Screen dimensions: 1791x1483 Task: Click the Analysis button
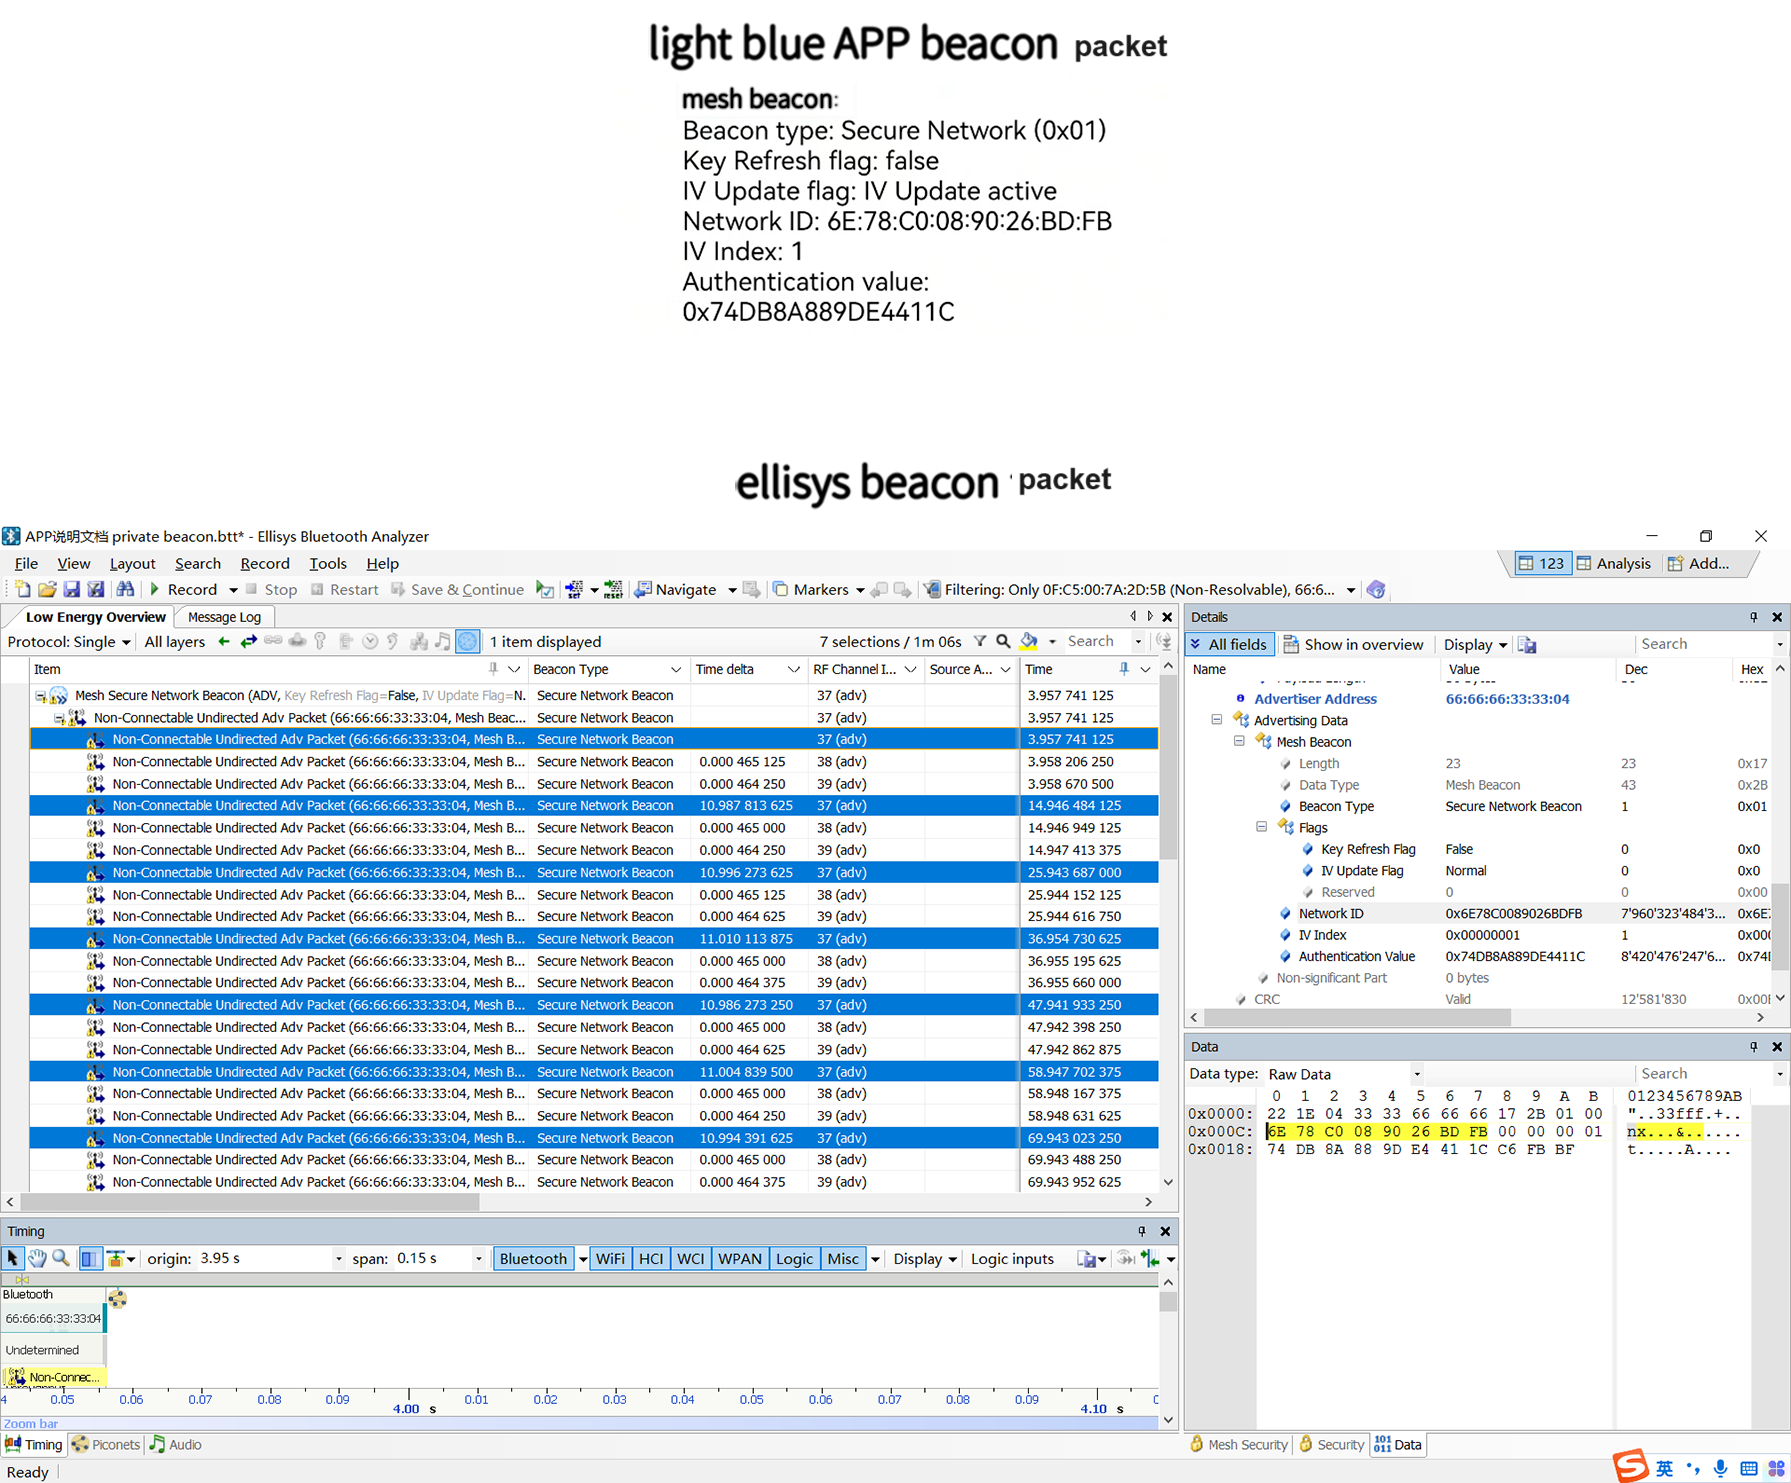click(1613, 564)
